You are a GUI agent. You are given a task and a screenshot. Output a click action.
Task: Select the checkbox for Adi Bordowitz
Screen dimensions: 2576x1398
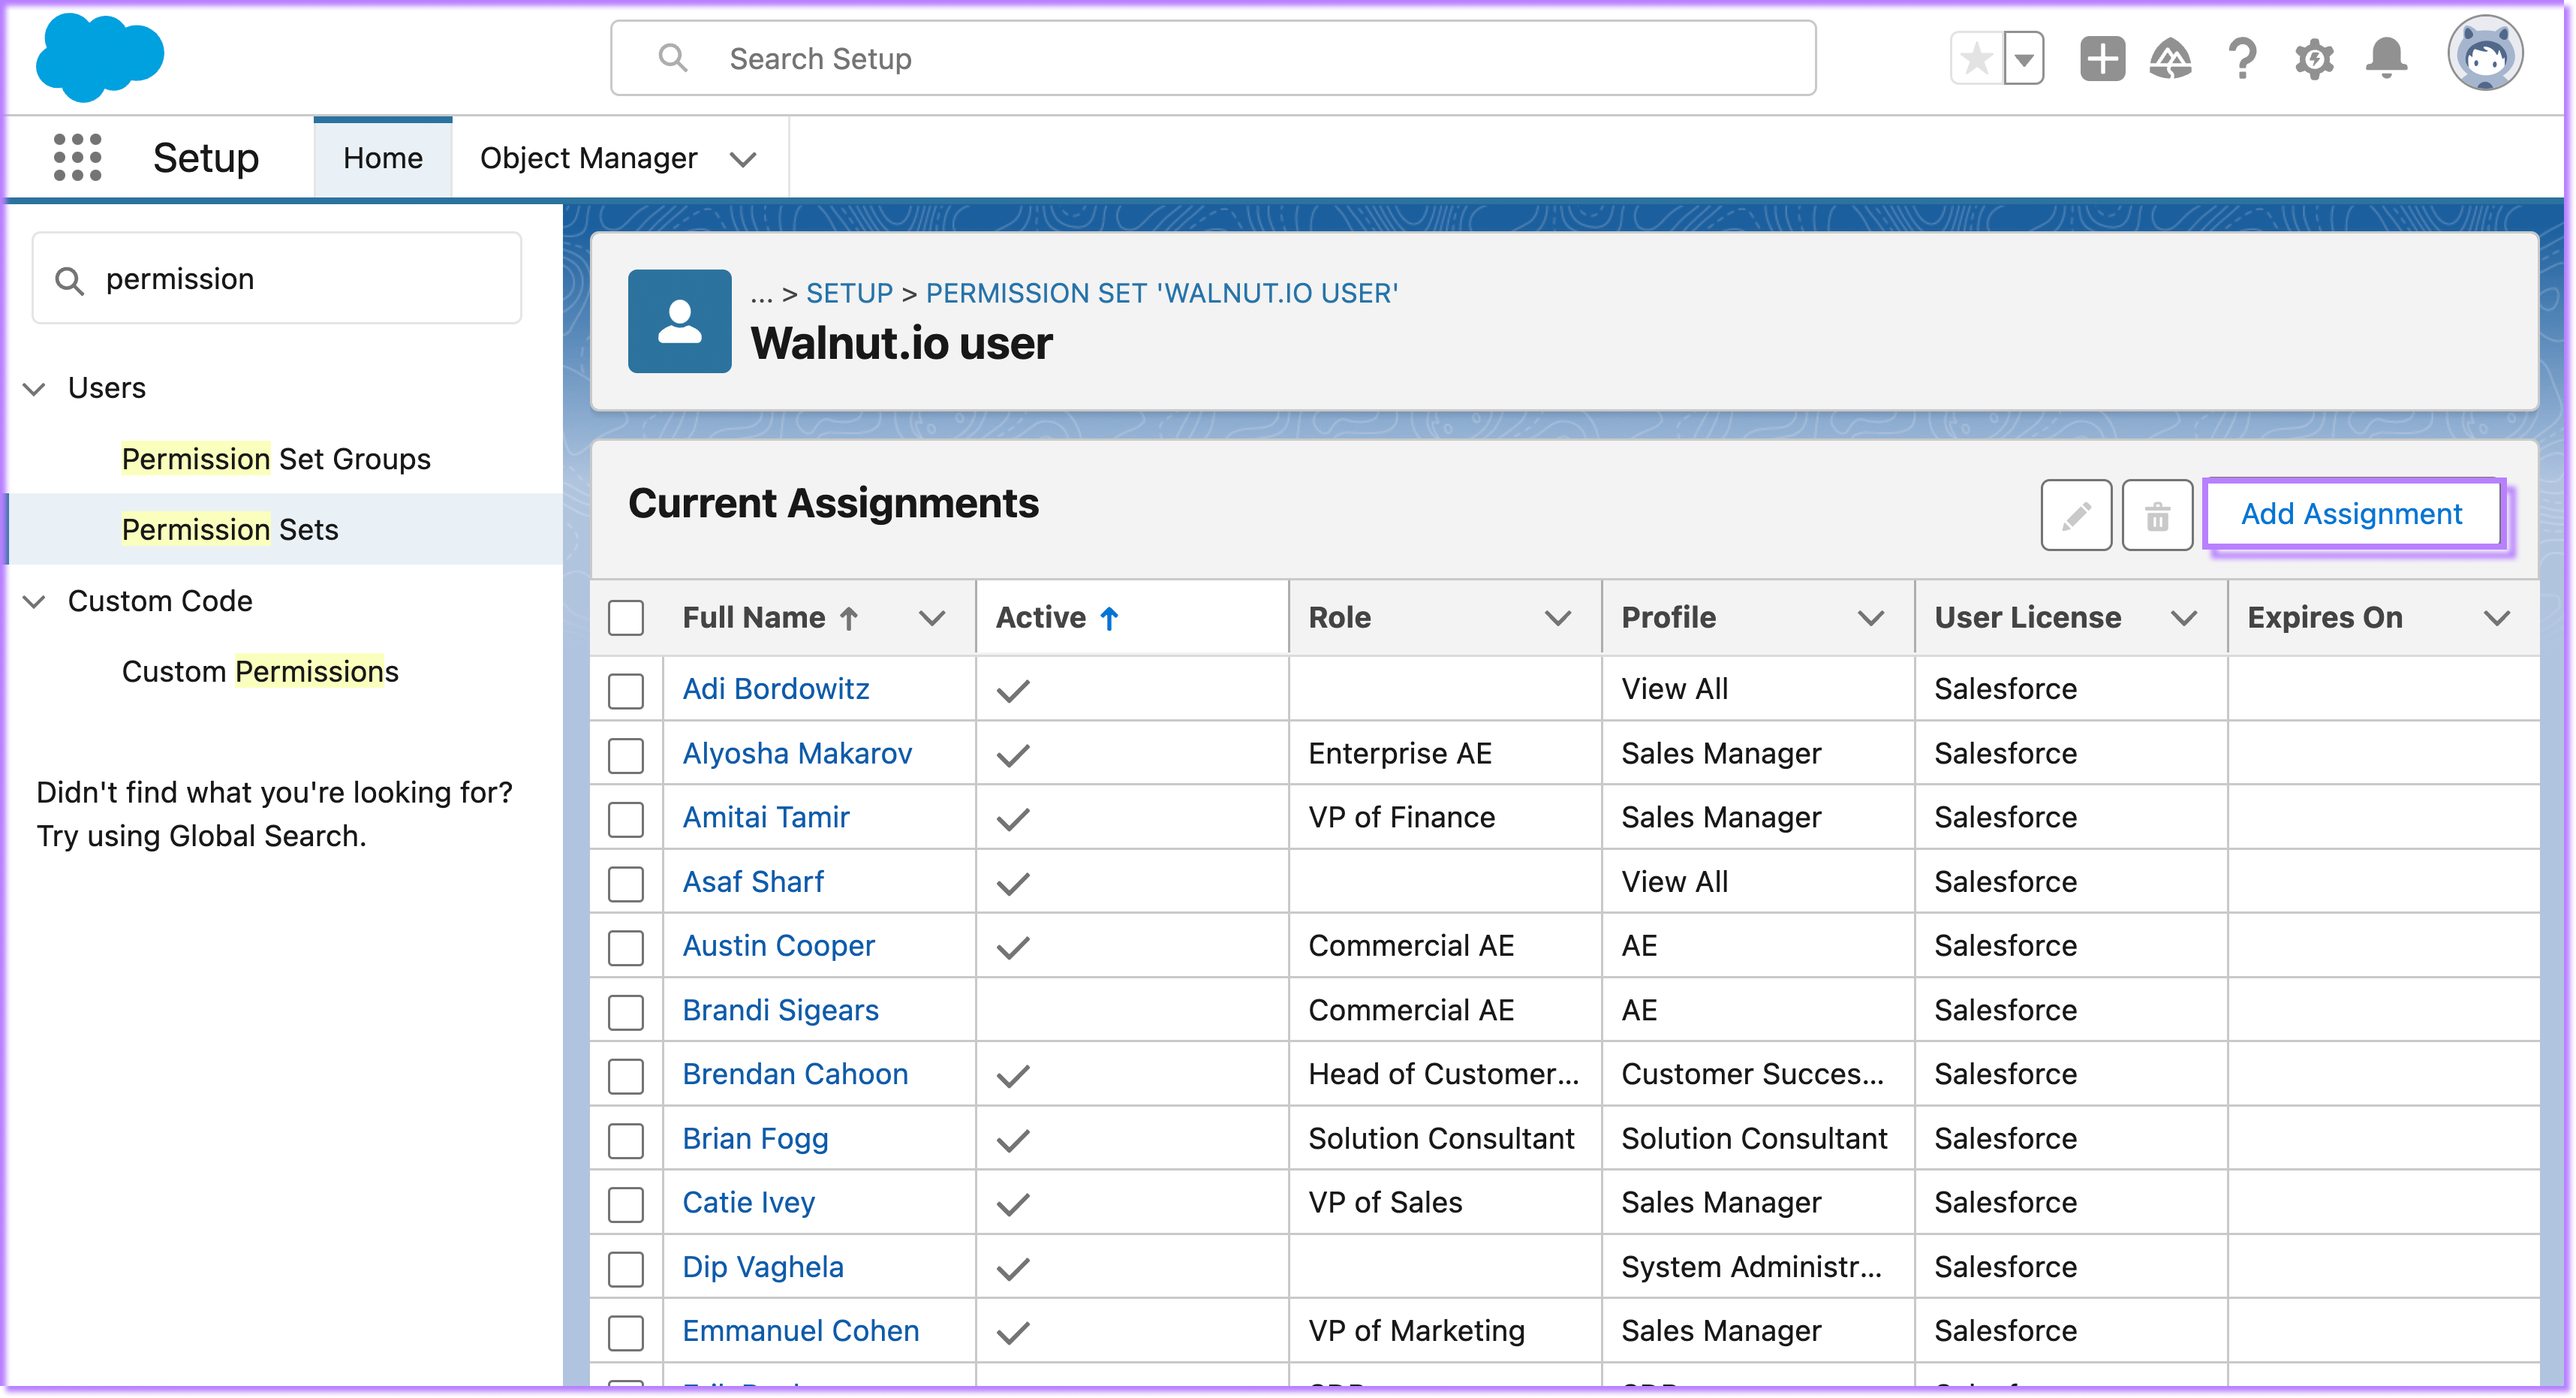626,690
